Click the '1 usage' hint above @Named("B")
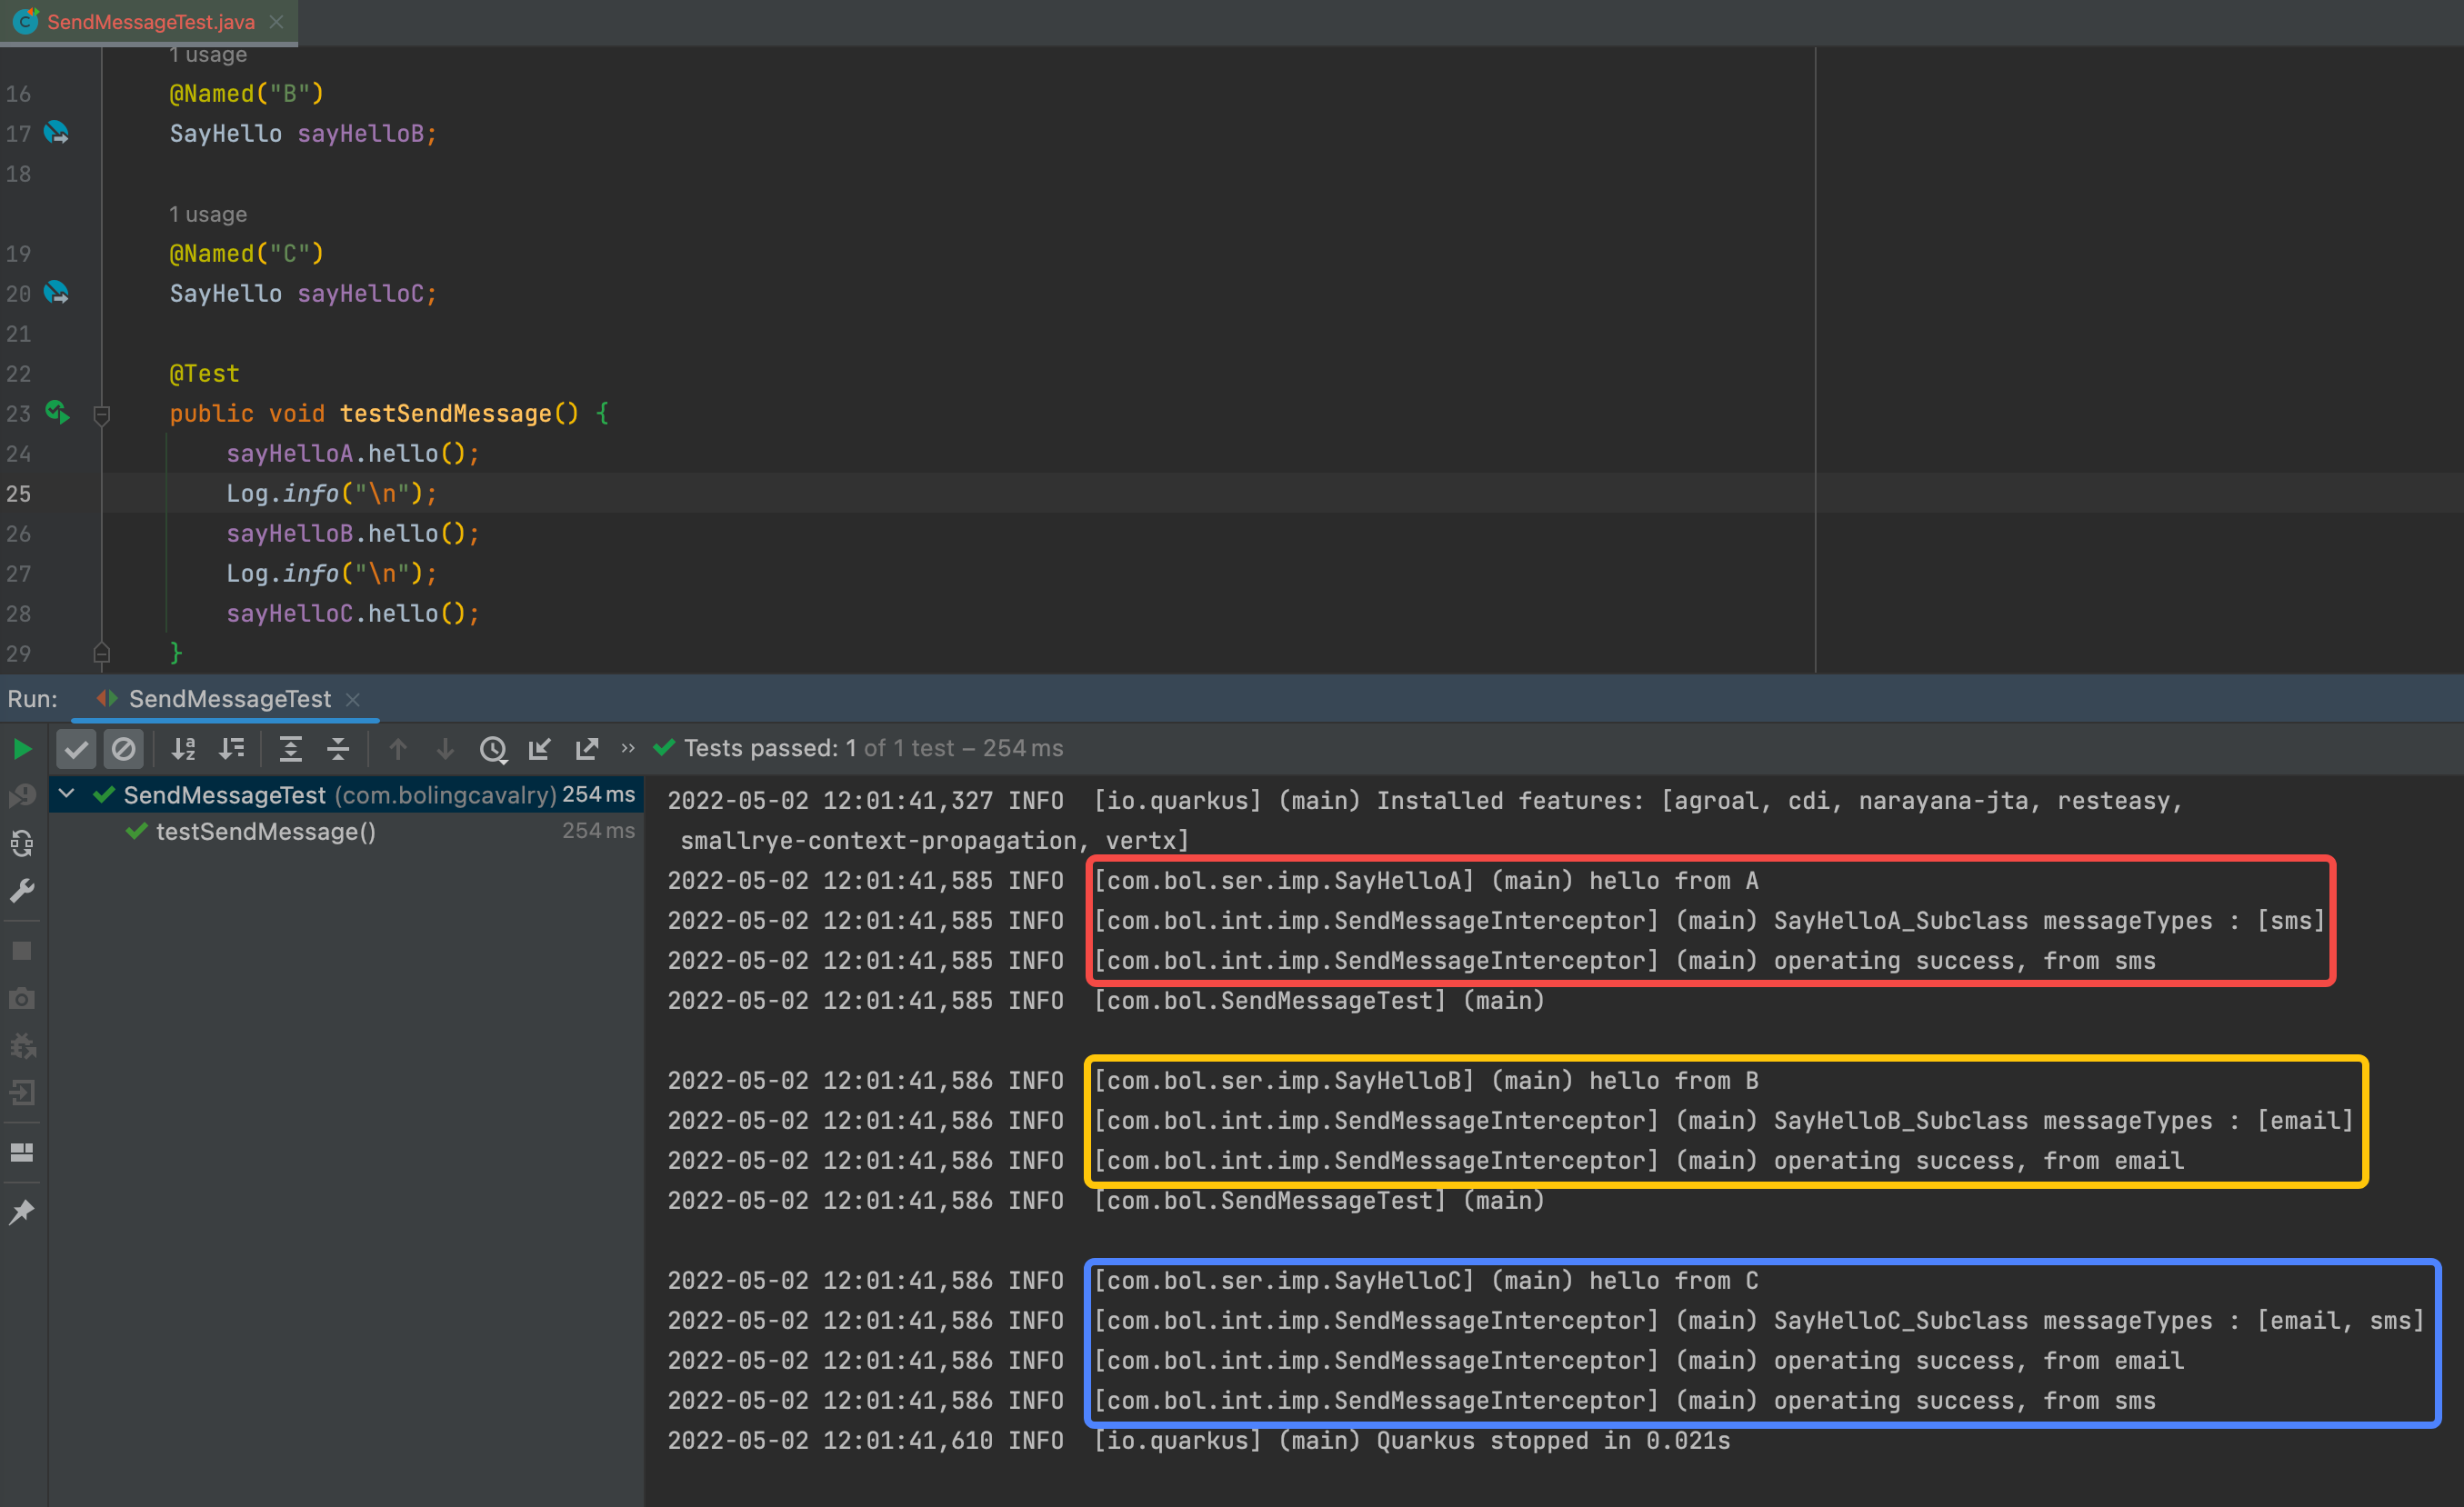Image resolution: width=2464 pixels, height=1507 pixels. click(208, 54)
